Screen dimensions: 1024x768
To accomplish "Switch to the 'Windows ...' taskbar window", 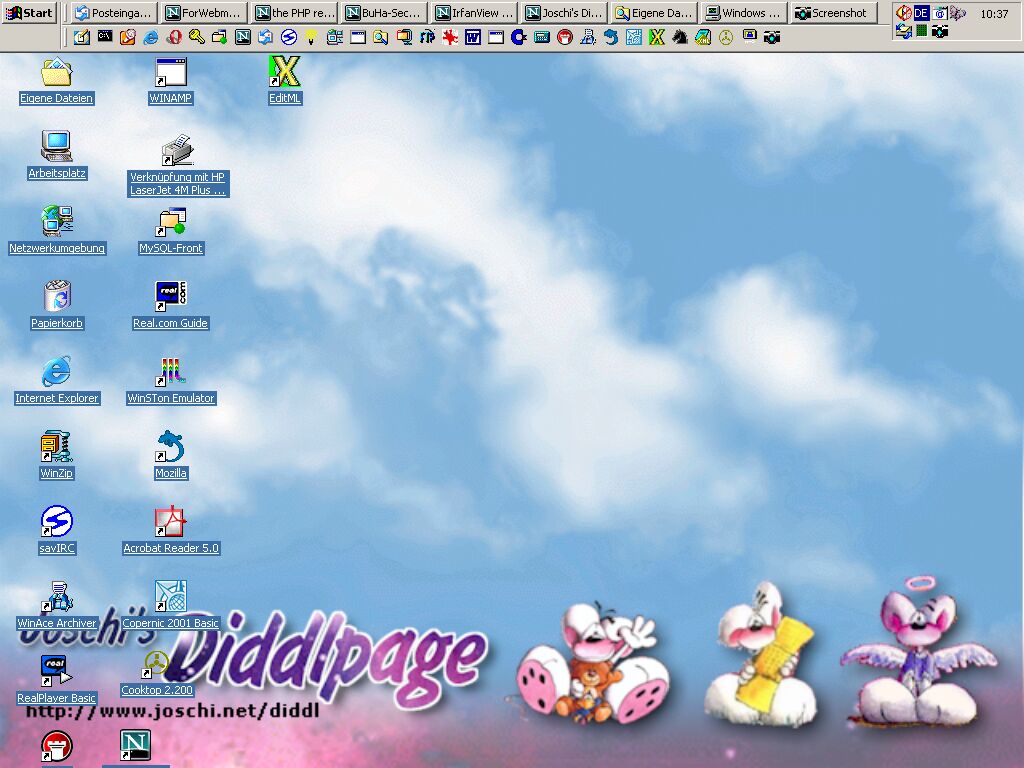I will coord(744,12).
